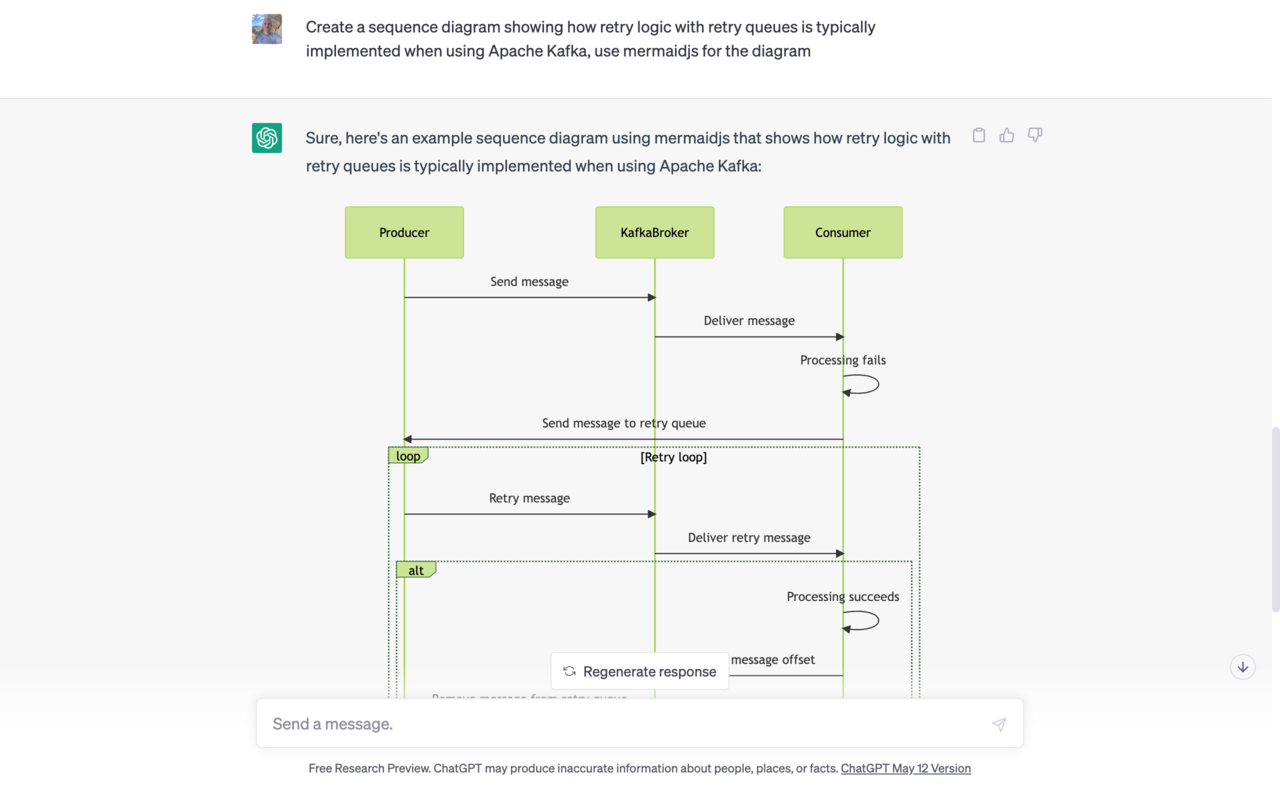Image resolution: width=1280 pixels, height=800 pixels.
Task: Select the KafkaBroker node in the diagram
Action: coord(654,232)
